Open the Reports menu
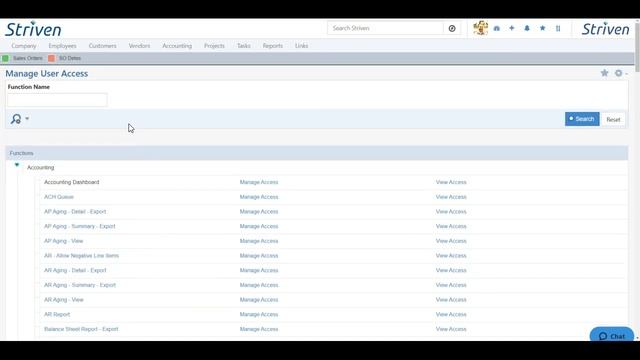 click(x=273, y=46)
